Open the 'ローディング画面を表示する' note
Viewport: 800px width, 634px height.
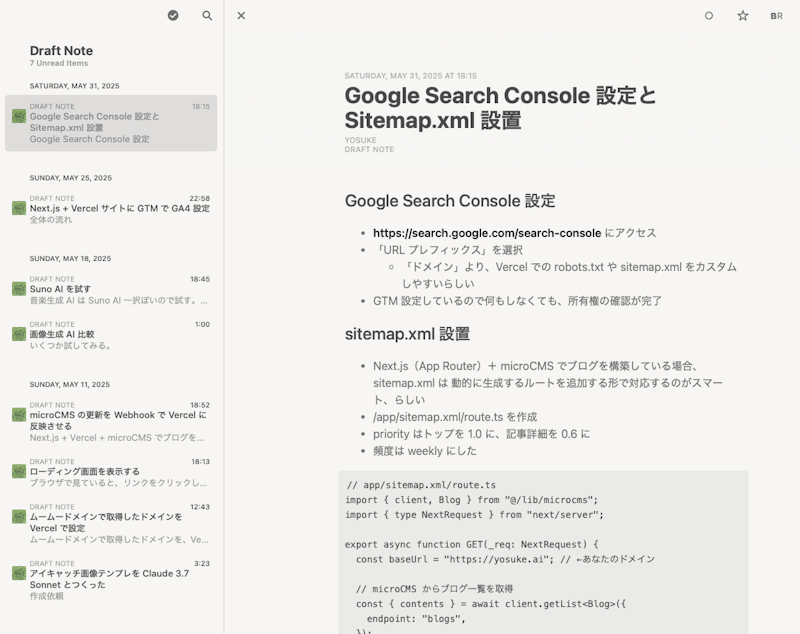pyautogui.click(x=84, y=472)
